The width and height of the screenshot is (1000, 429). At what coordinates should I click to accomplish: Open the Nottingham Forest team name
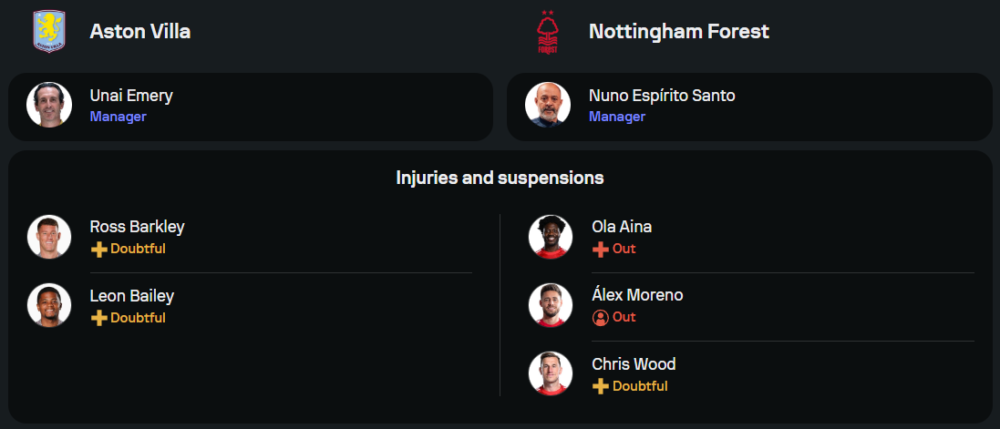(x=679, y=31)
